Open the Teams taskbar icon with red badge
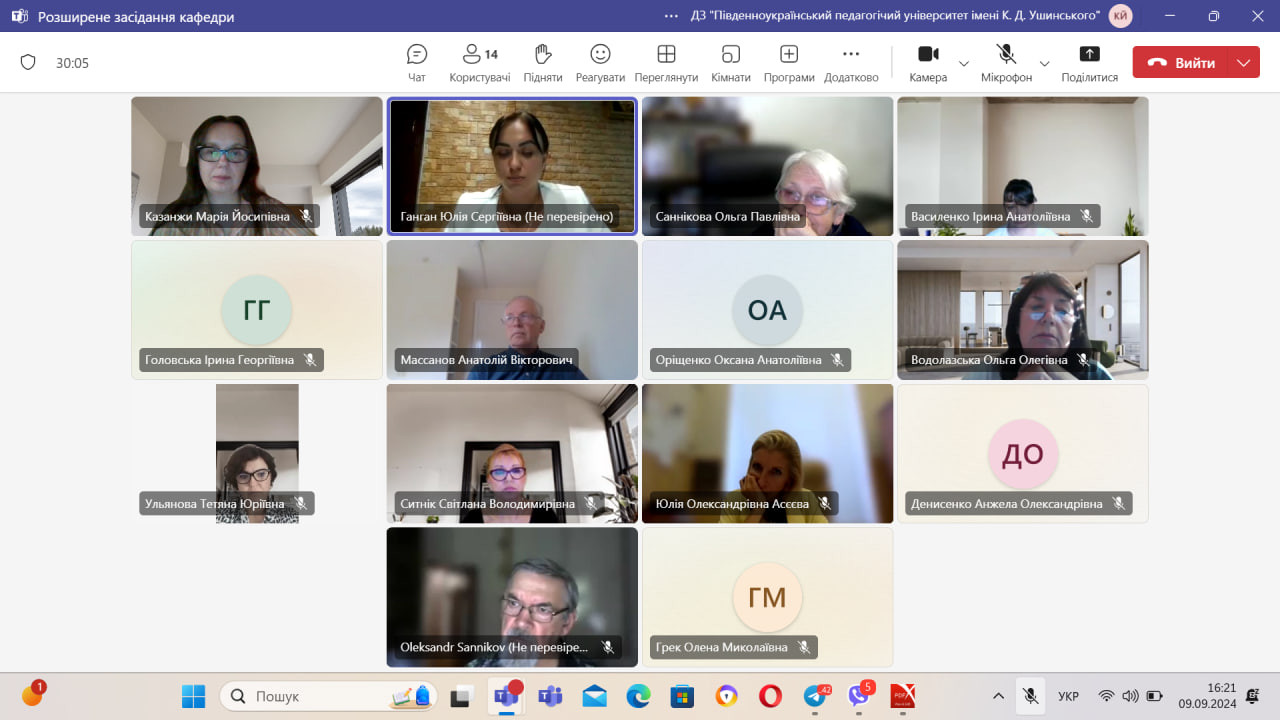Screen dimensions: 1280x720 pos(506,696)
